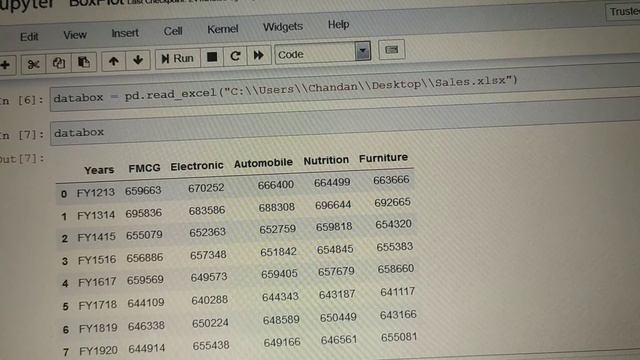Image resolution: width=640 pixels, height=360 pixels.
Task: Click Furniture value 663666
Action: [391, 180]
